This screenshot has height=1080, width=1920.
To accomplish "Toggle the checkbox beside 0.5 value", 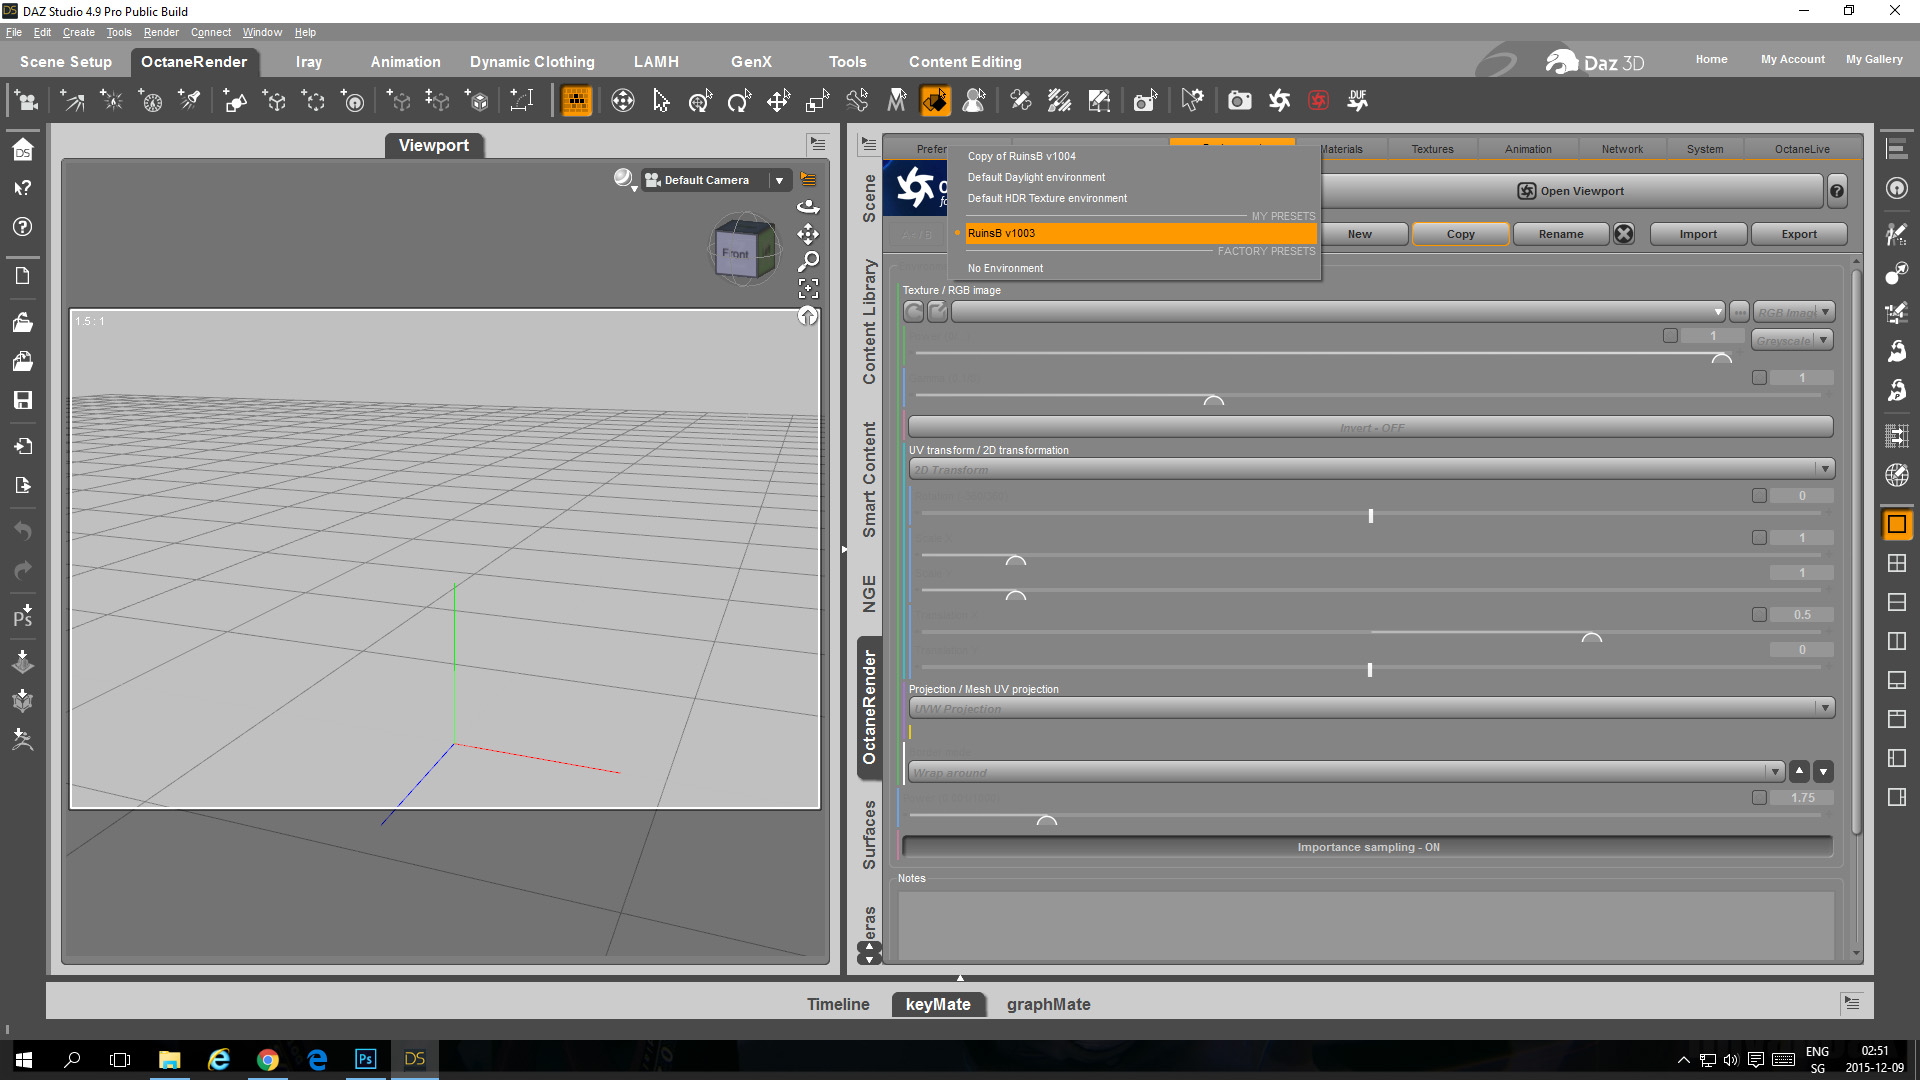I will click(1759, 614).
